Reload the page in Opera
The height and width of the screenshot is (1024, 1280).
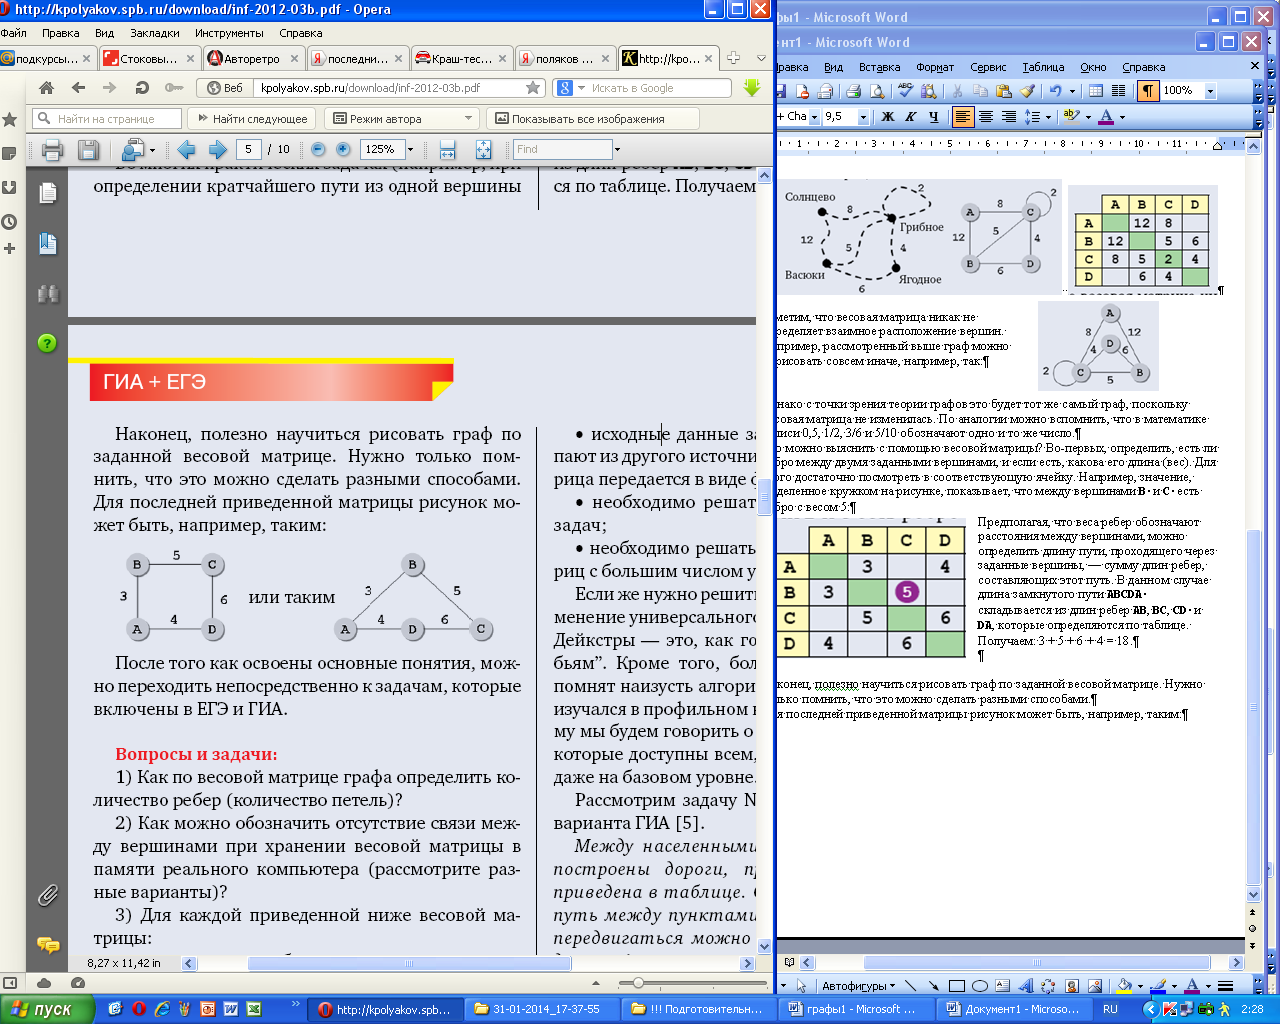pyautogui.click(x=142, y=88)
